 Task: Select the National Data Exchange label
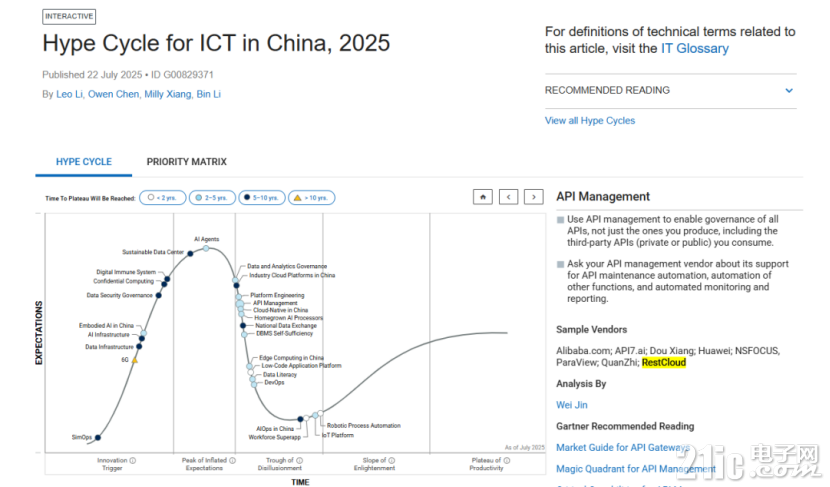[x=286, y=326]
